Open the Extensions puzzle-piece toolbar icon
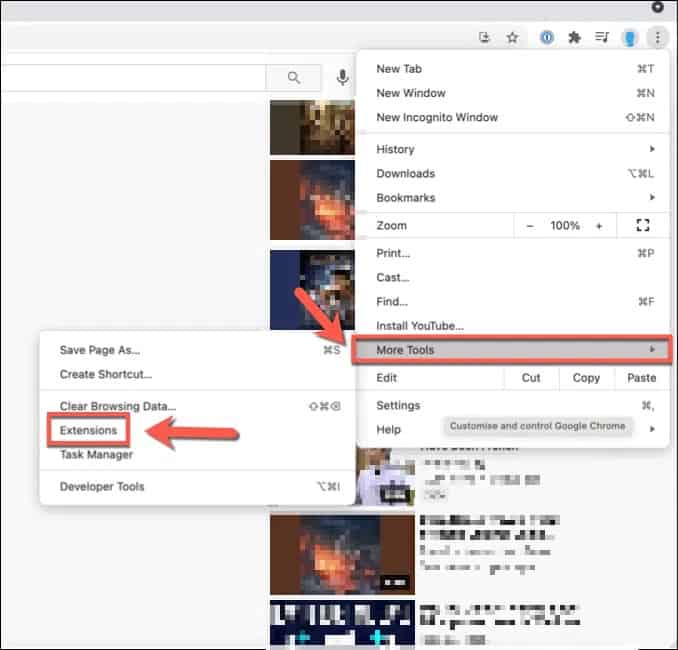The image size is (678, 650). (574, 38)
